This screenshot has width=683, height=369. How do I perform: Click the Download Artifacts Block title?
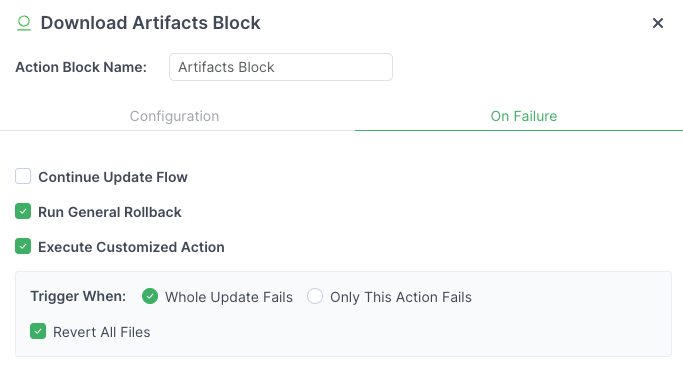pyautogui.click(x=150, y=23)
